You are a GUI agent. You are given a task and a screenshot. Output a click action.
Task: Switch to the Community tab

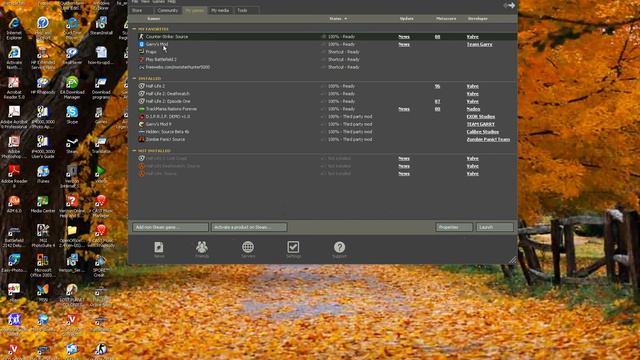tap(168, 10)
